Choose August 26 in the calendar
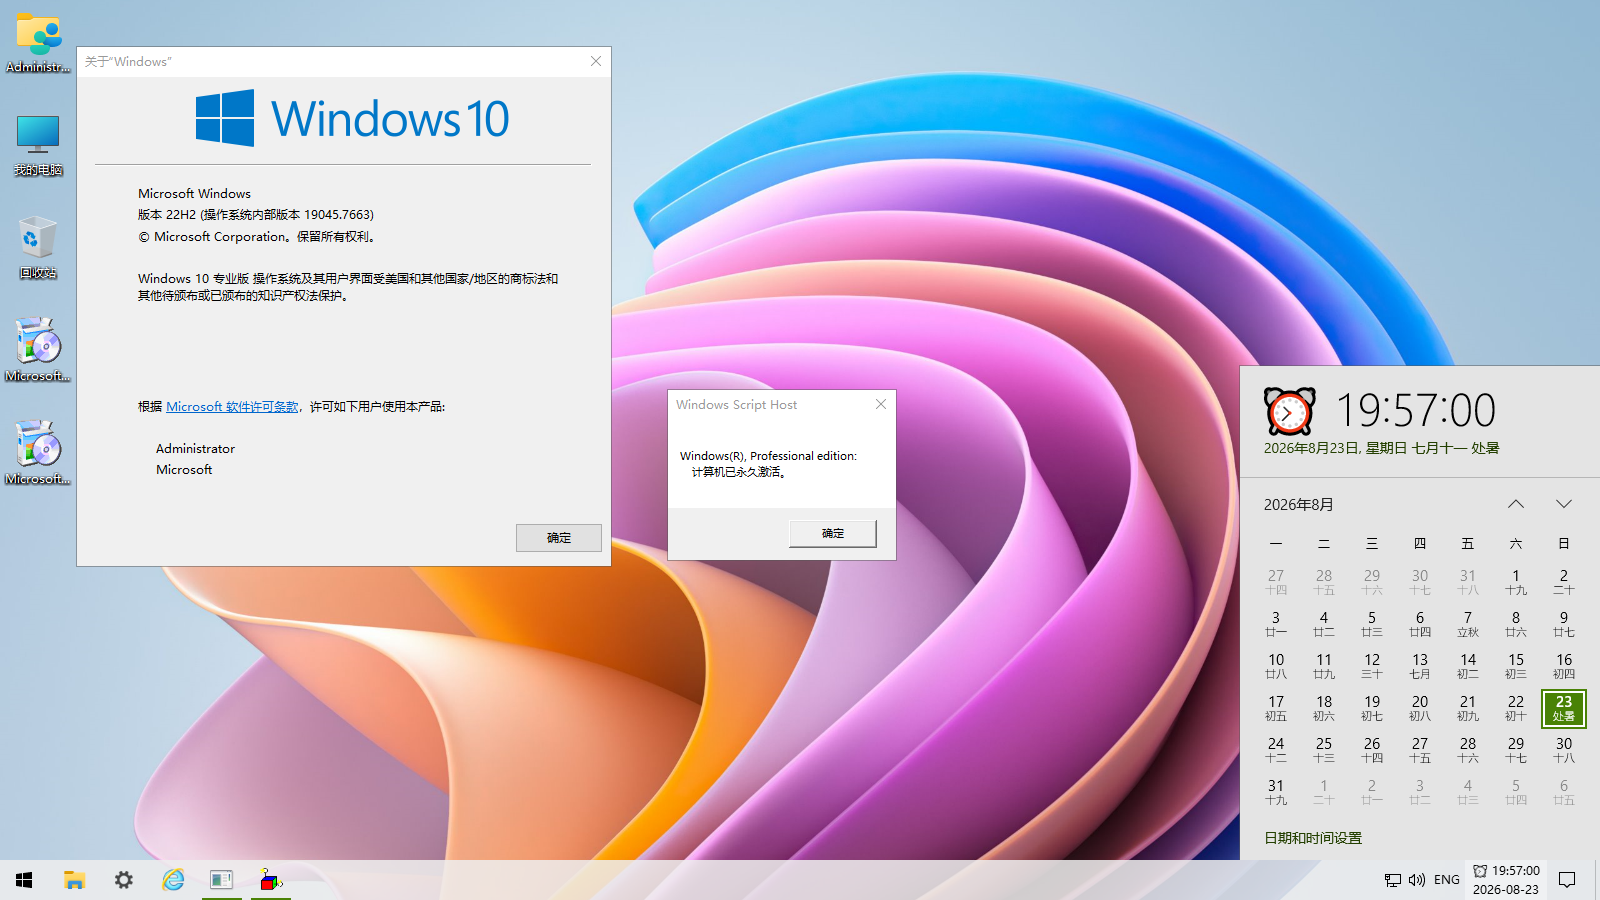1600x900 pixels. click(x=1372, y=751)
